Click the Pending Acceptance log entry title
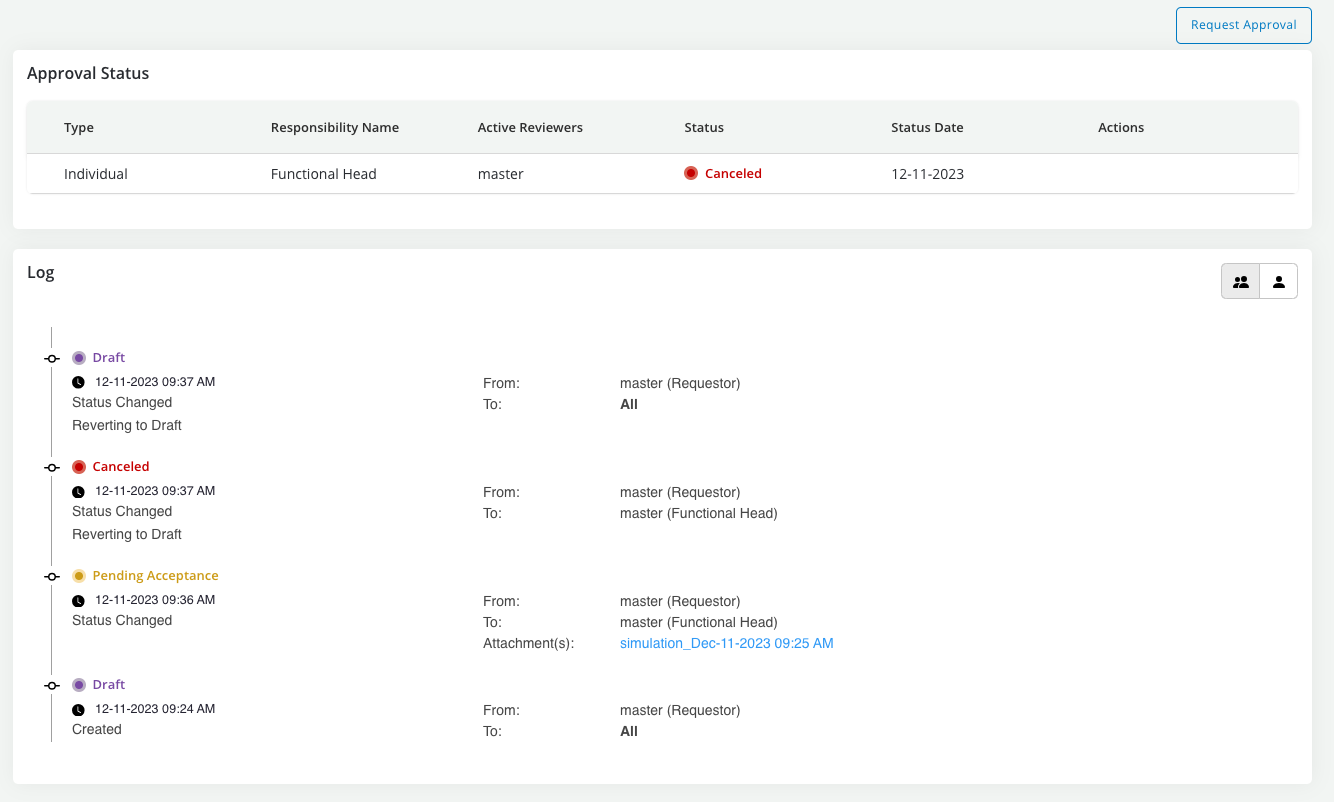Viewport: 1334px width, 802px height. pos(155,576)
